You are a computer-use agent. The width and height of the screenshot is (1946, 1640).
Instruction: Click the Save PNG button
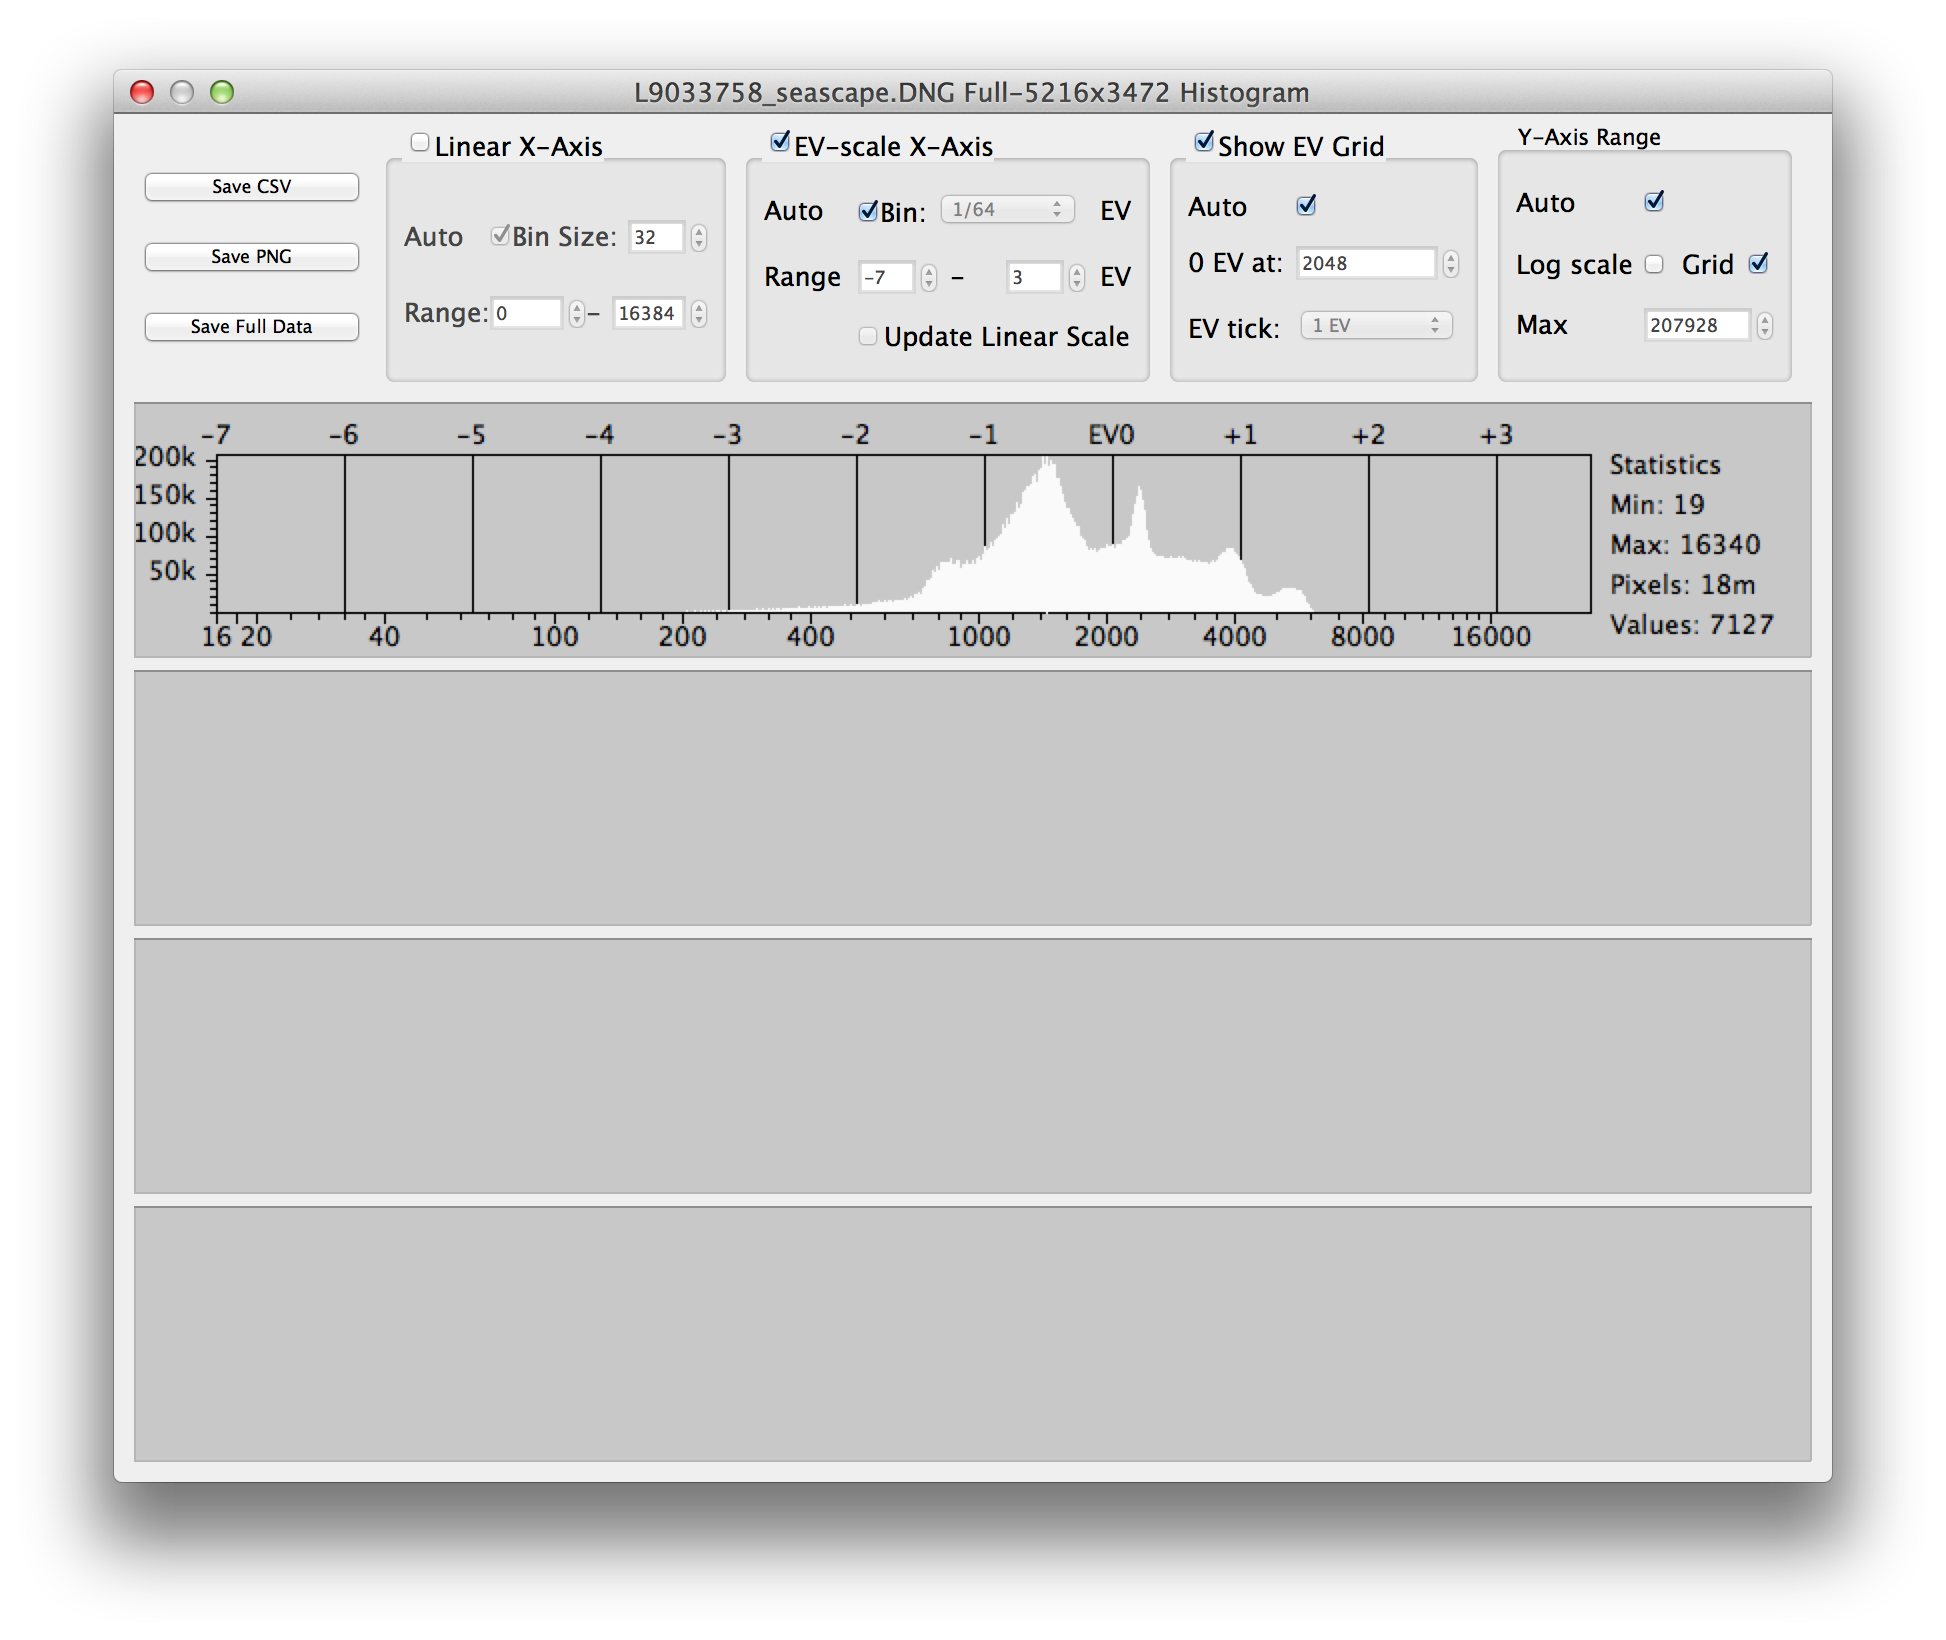point(251,257)
